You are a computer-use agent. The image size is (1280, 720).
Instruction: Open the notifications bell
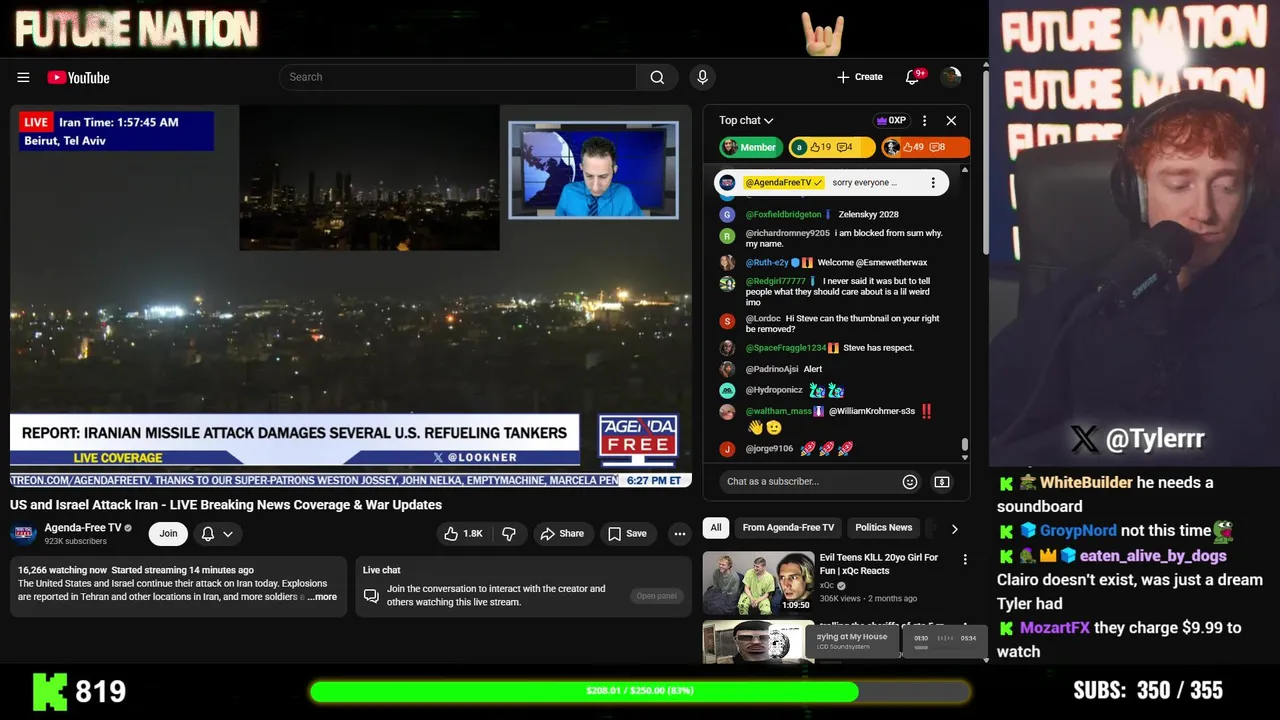(x=912, y=77)
